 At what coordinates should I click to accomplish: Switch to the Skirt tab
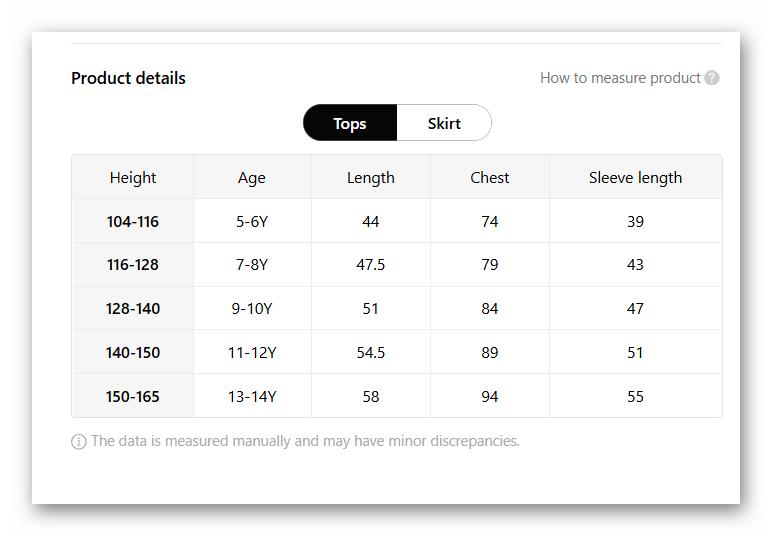pos(444,123)
